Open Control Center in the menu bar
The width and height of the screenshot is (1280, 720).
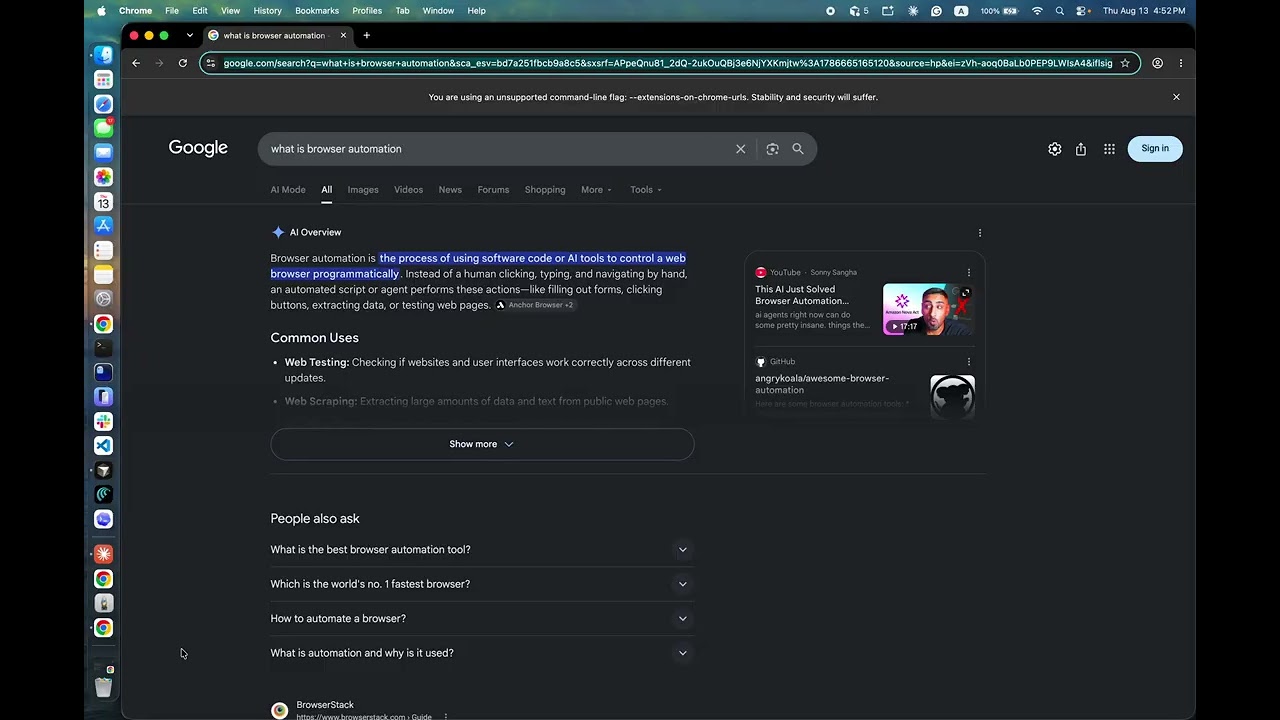click(1083, 11)
